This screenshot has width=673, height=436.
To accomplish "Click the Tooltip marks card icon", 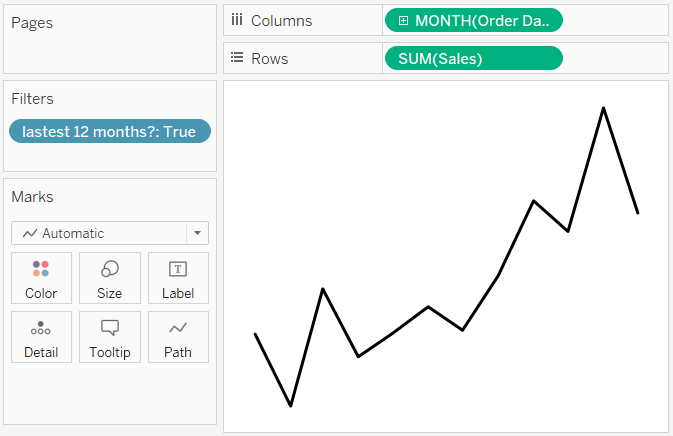I will point(110,328).
